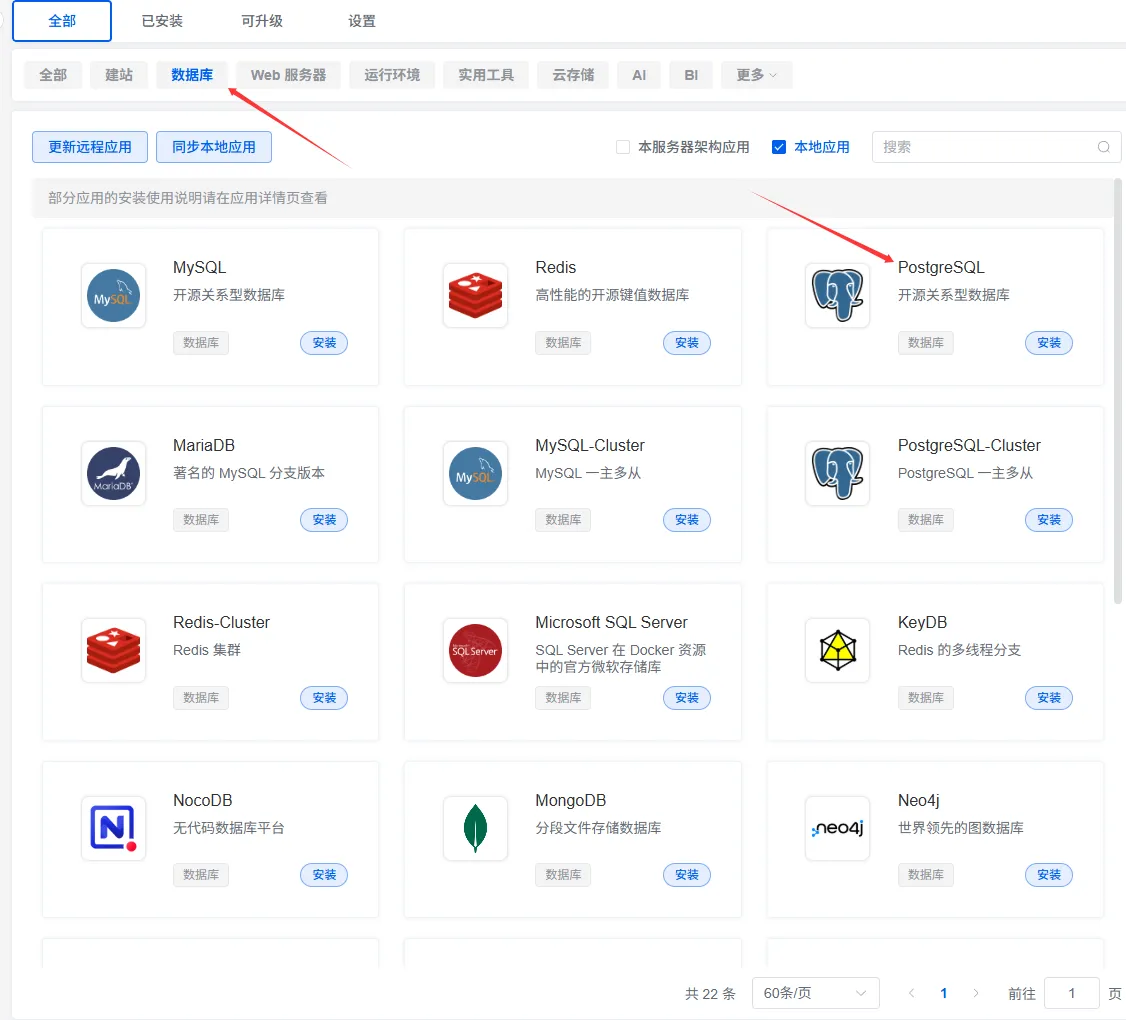Click the 更新远程应用 button
This screenshot has width=1126, height=1020.
pyautogui.click(x=90, y=147)
